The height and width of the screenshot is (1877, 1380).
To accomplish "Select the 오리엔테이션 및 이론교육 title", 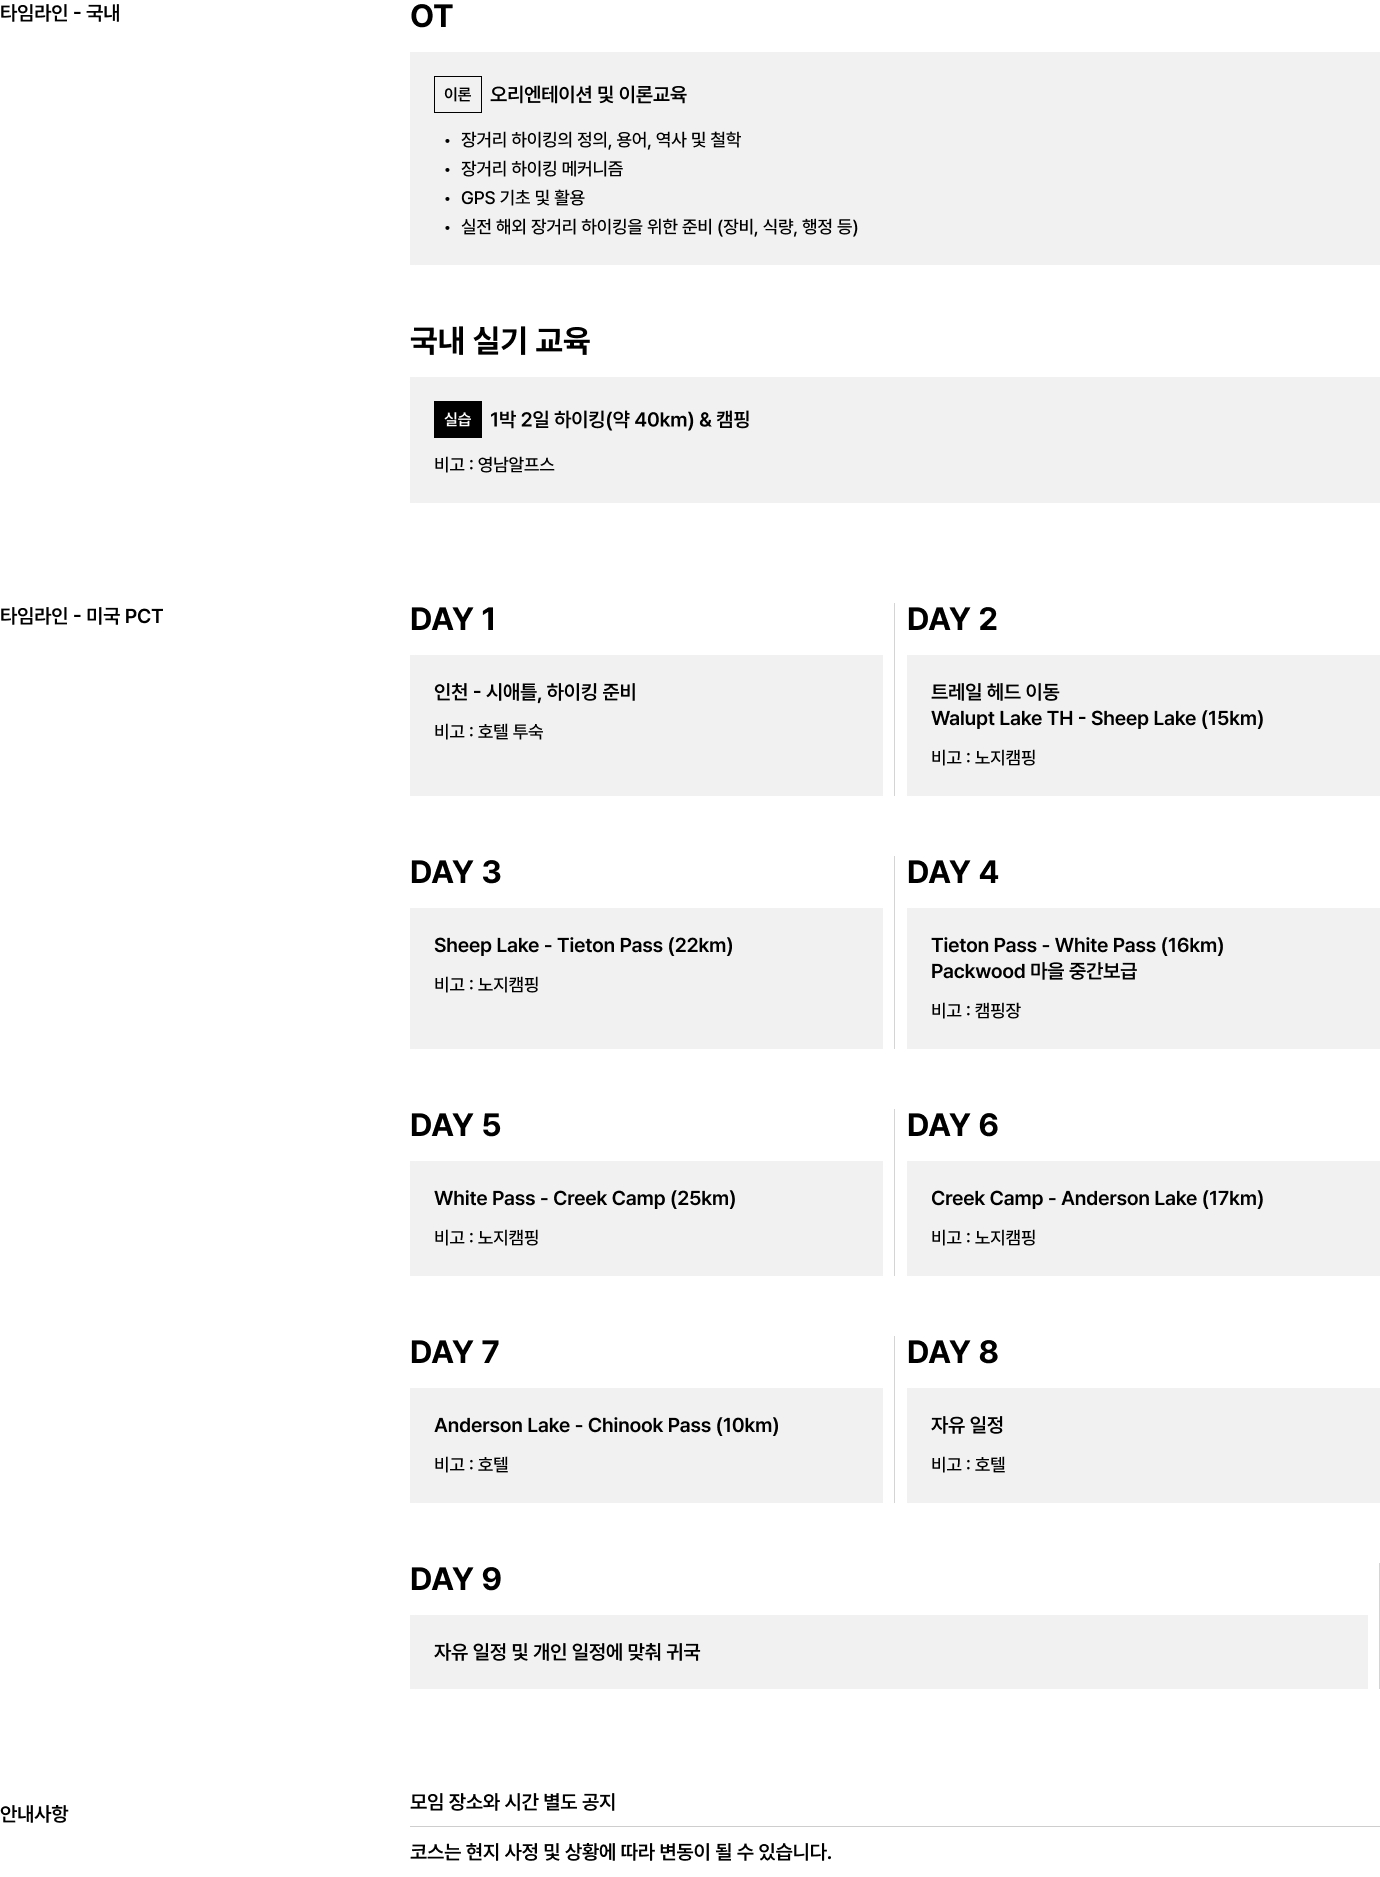I will [588, 94].
